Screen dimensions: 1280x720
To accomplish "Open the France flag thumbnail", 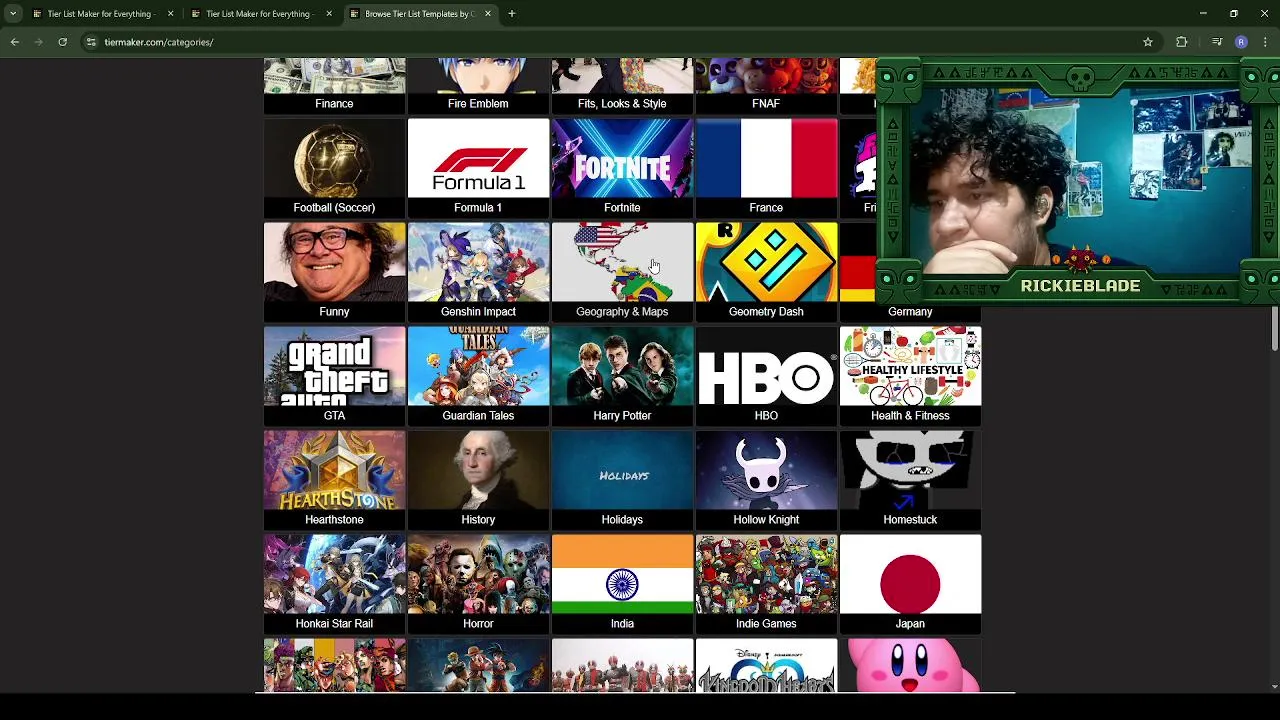I will click(x=766, y=158).
